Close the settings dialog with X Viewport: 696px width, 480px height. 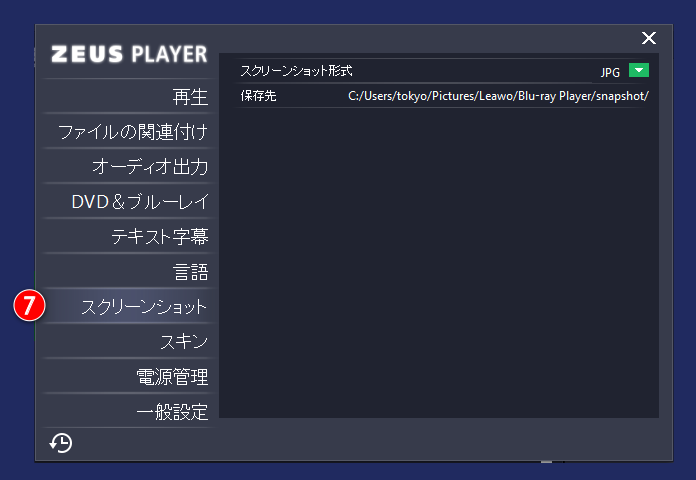coord(649,38)
